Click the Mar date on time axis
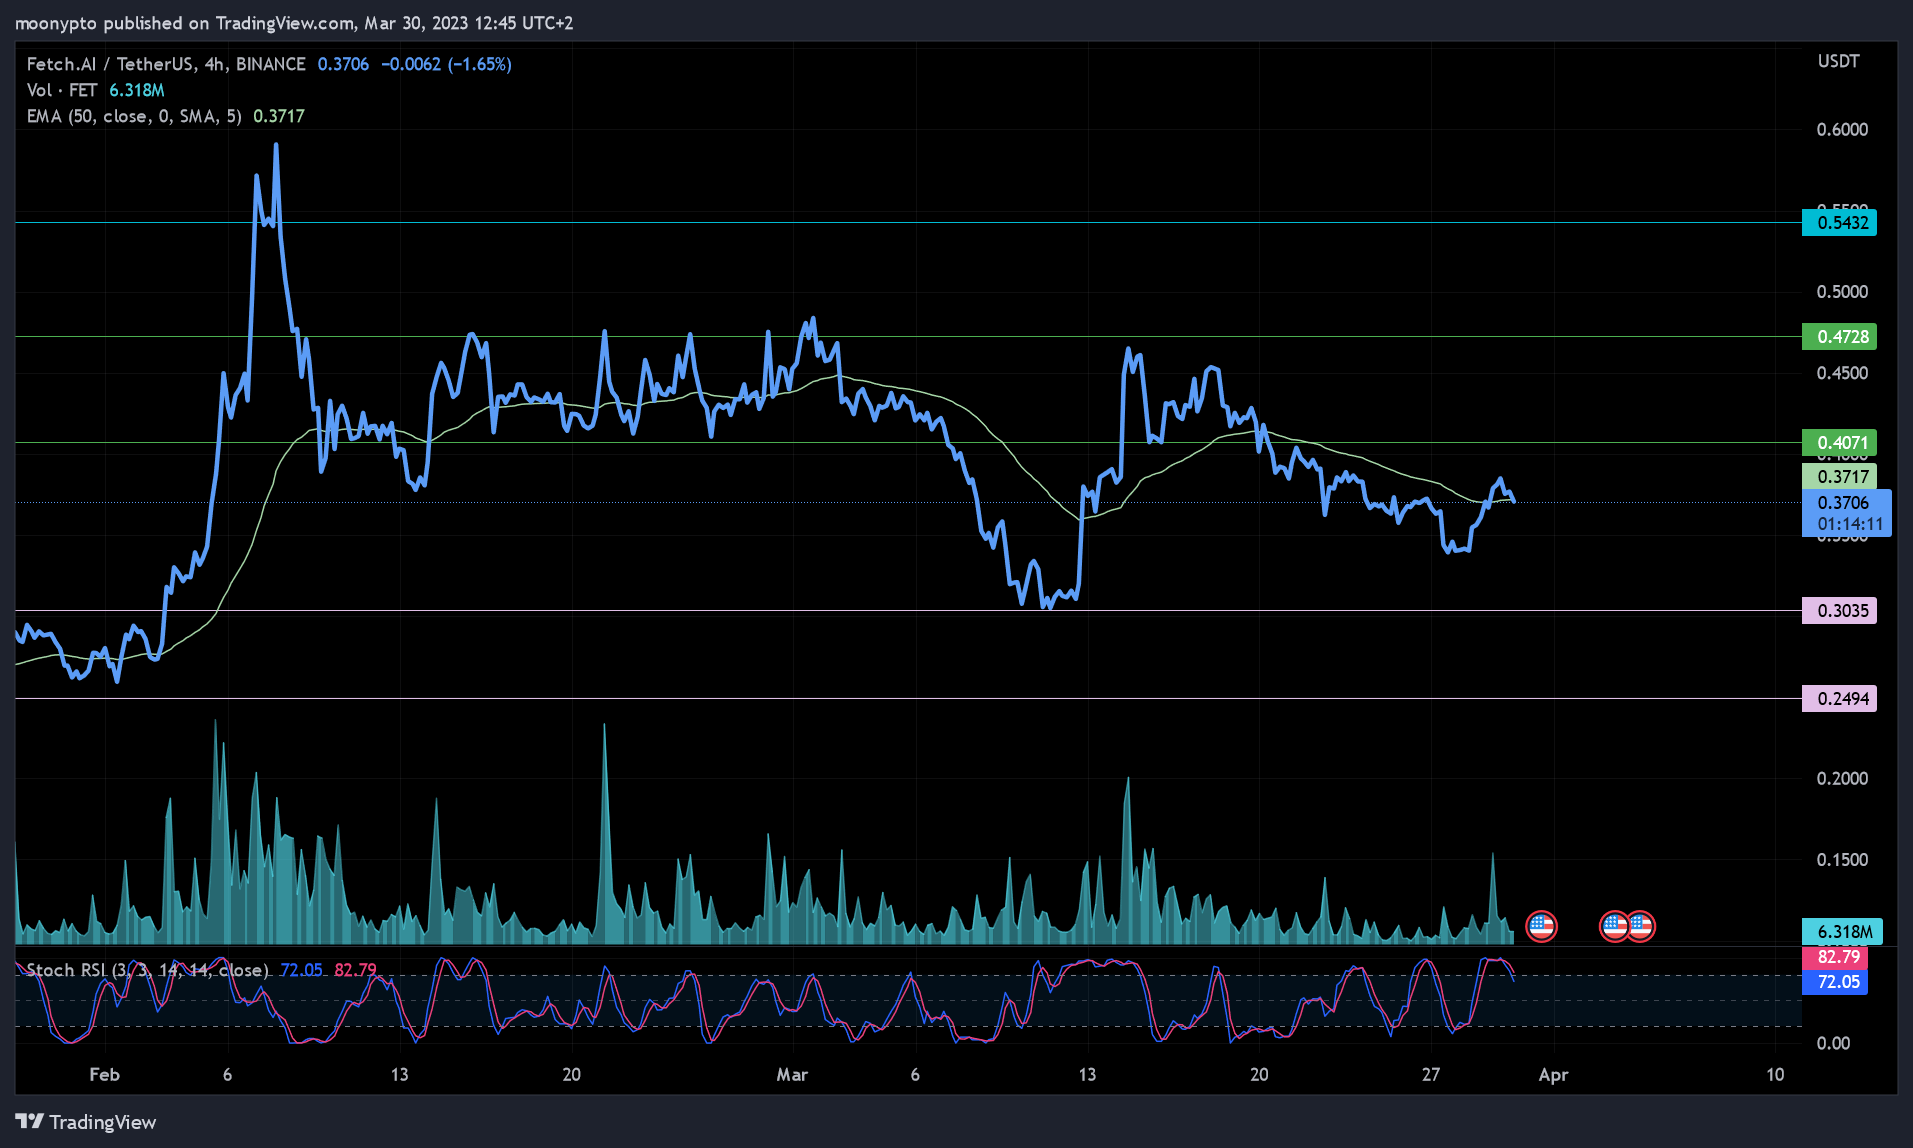 point(792,1074)
